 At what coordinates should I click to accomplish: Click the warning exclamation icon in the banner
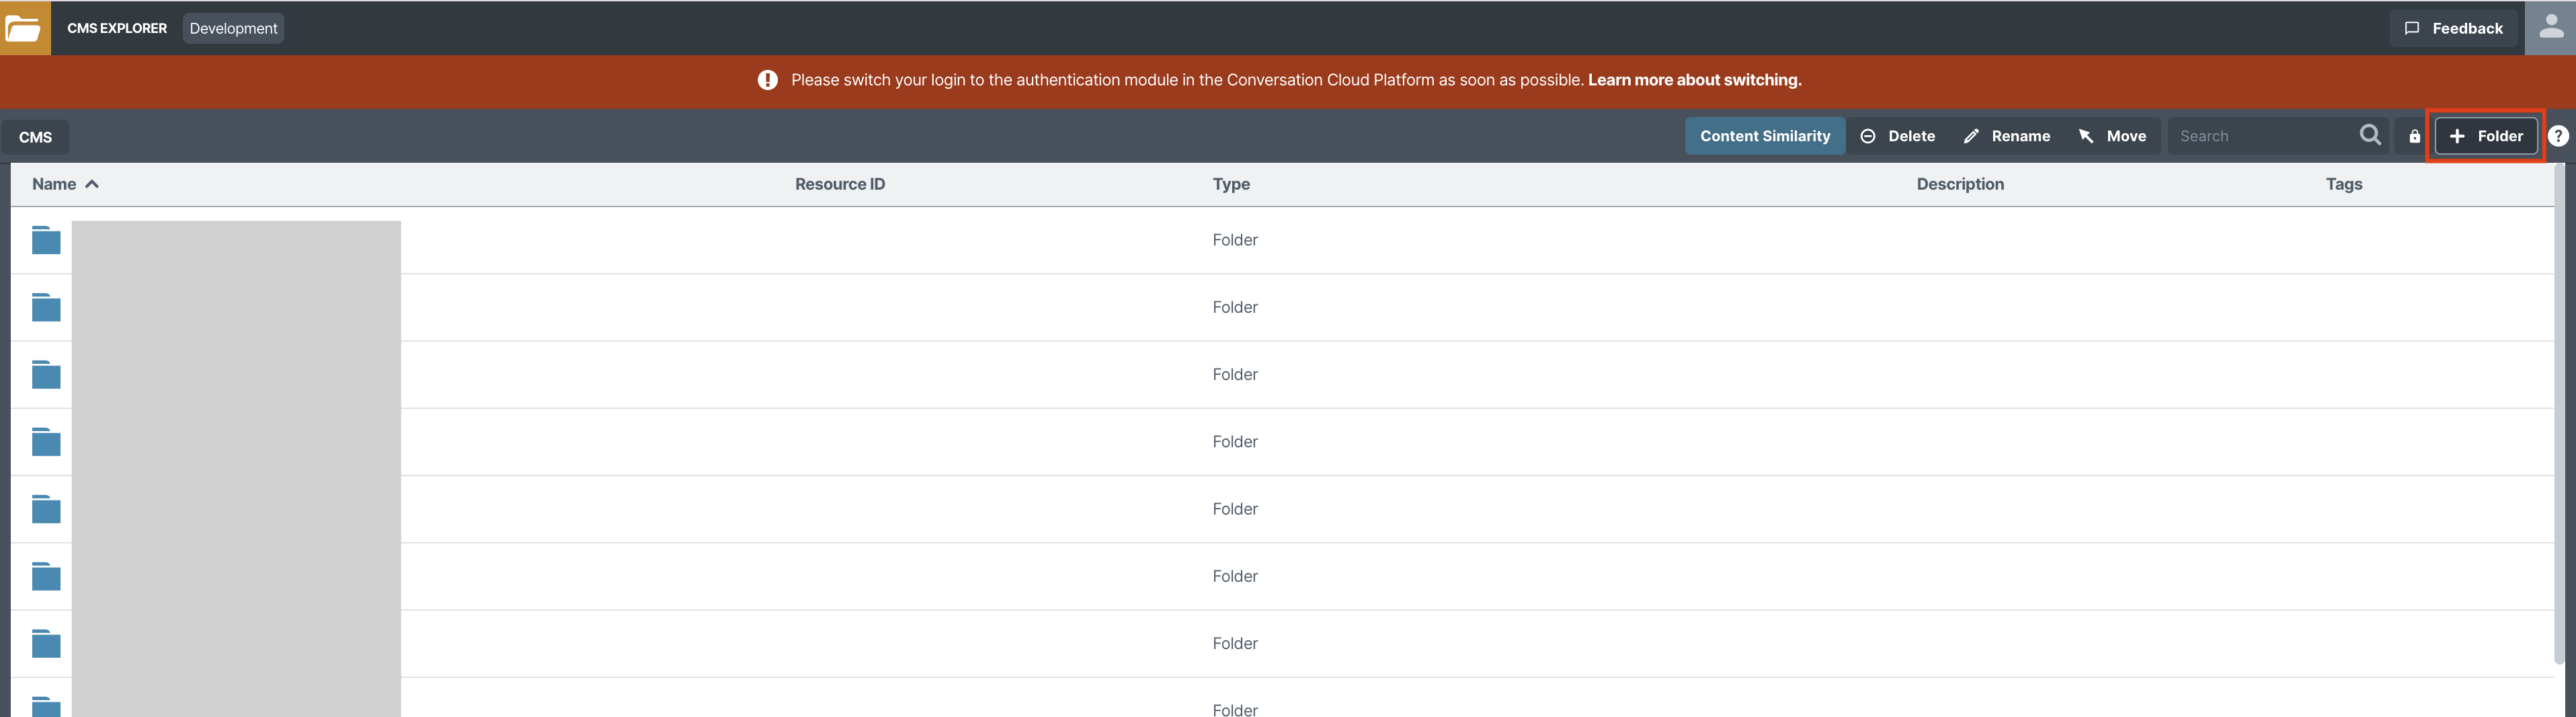[x=767, y=80]
